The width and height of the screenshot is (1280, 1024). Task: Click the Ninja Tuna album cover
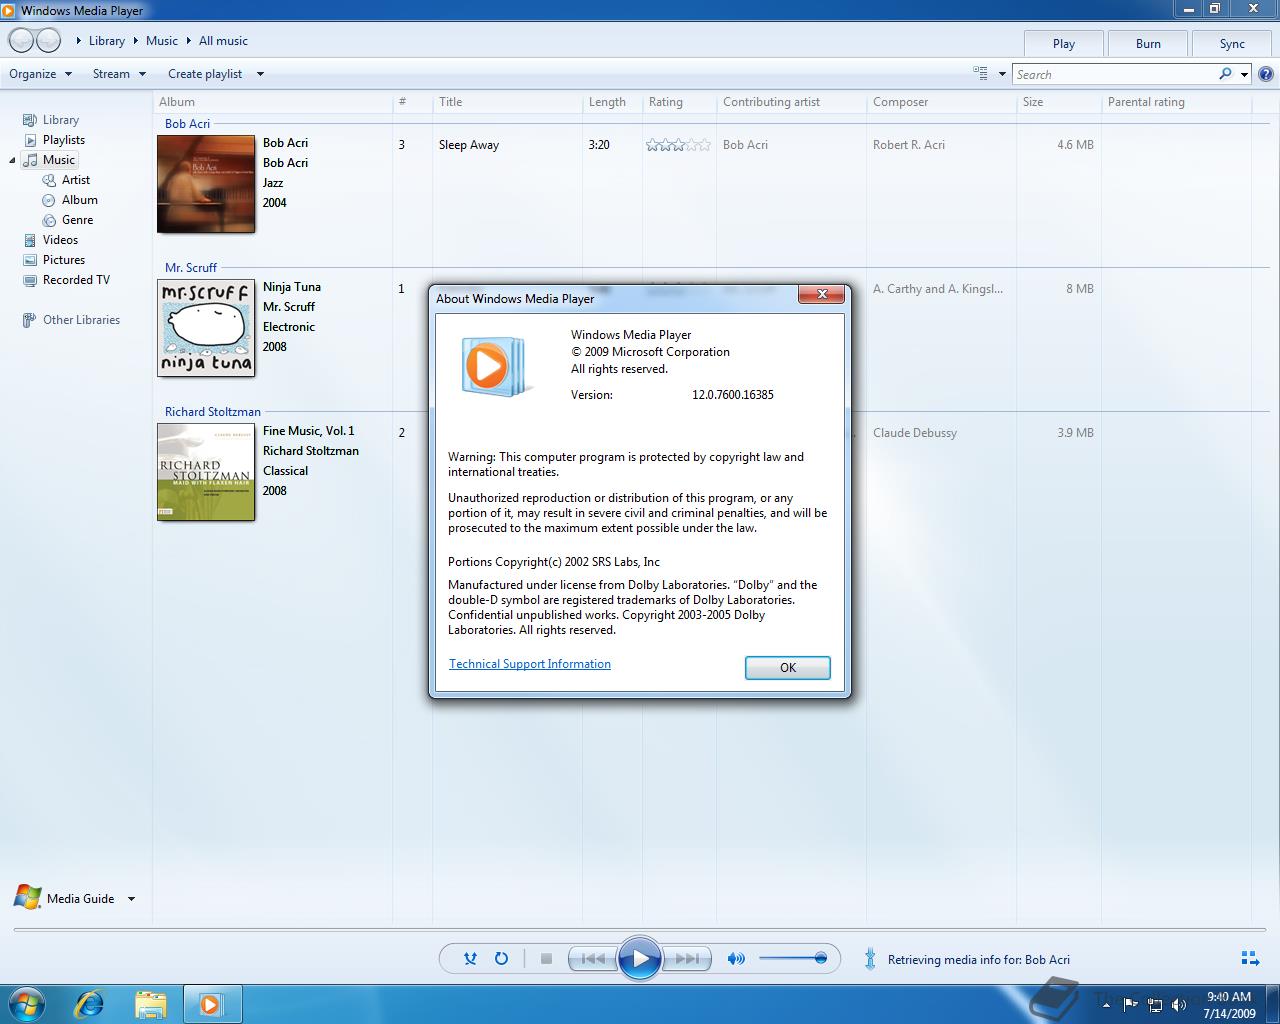206,328
